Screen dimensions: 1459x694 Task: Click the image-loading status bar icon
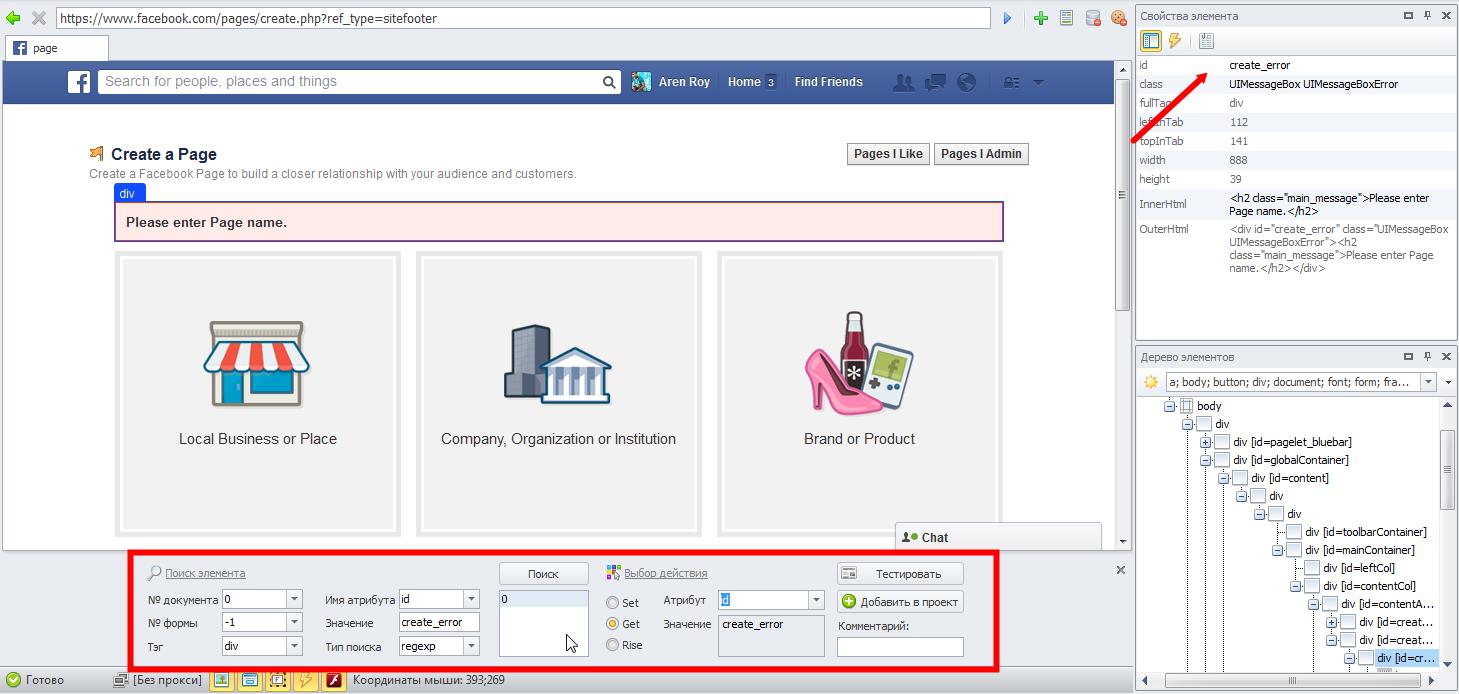tap(220, 680)
